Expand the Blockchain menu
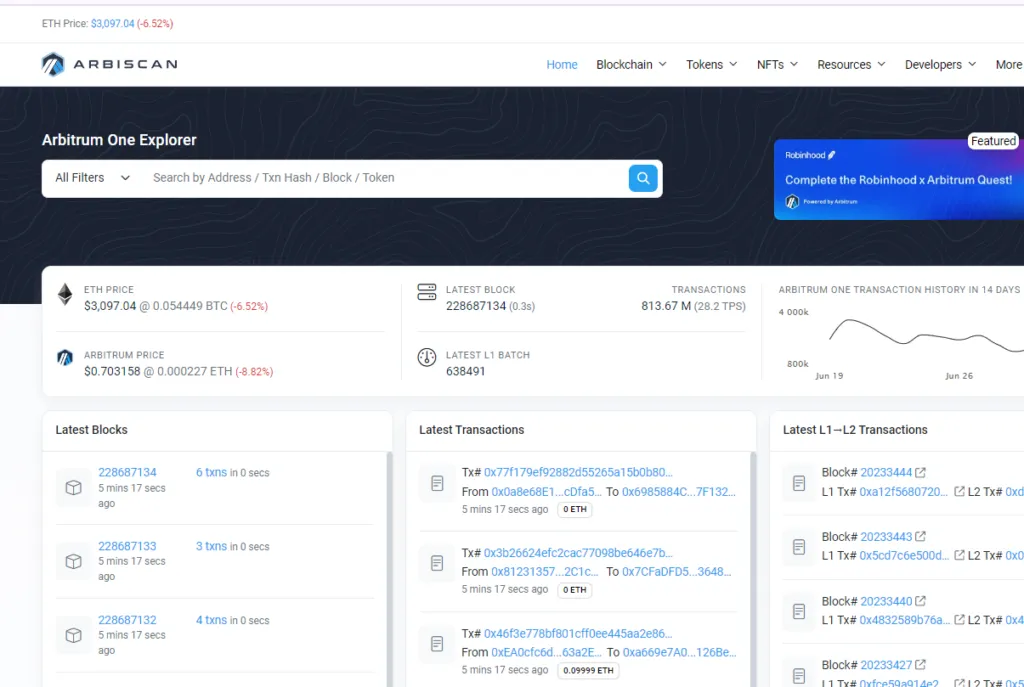This screenshot has height=687, width=1024. pyautogui.click(x=631, y=65)
